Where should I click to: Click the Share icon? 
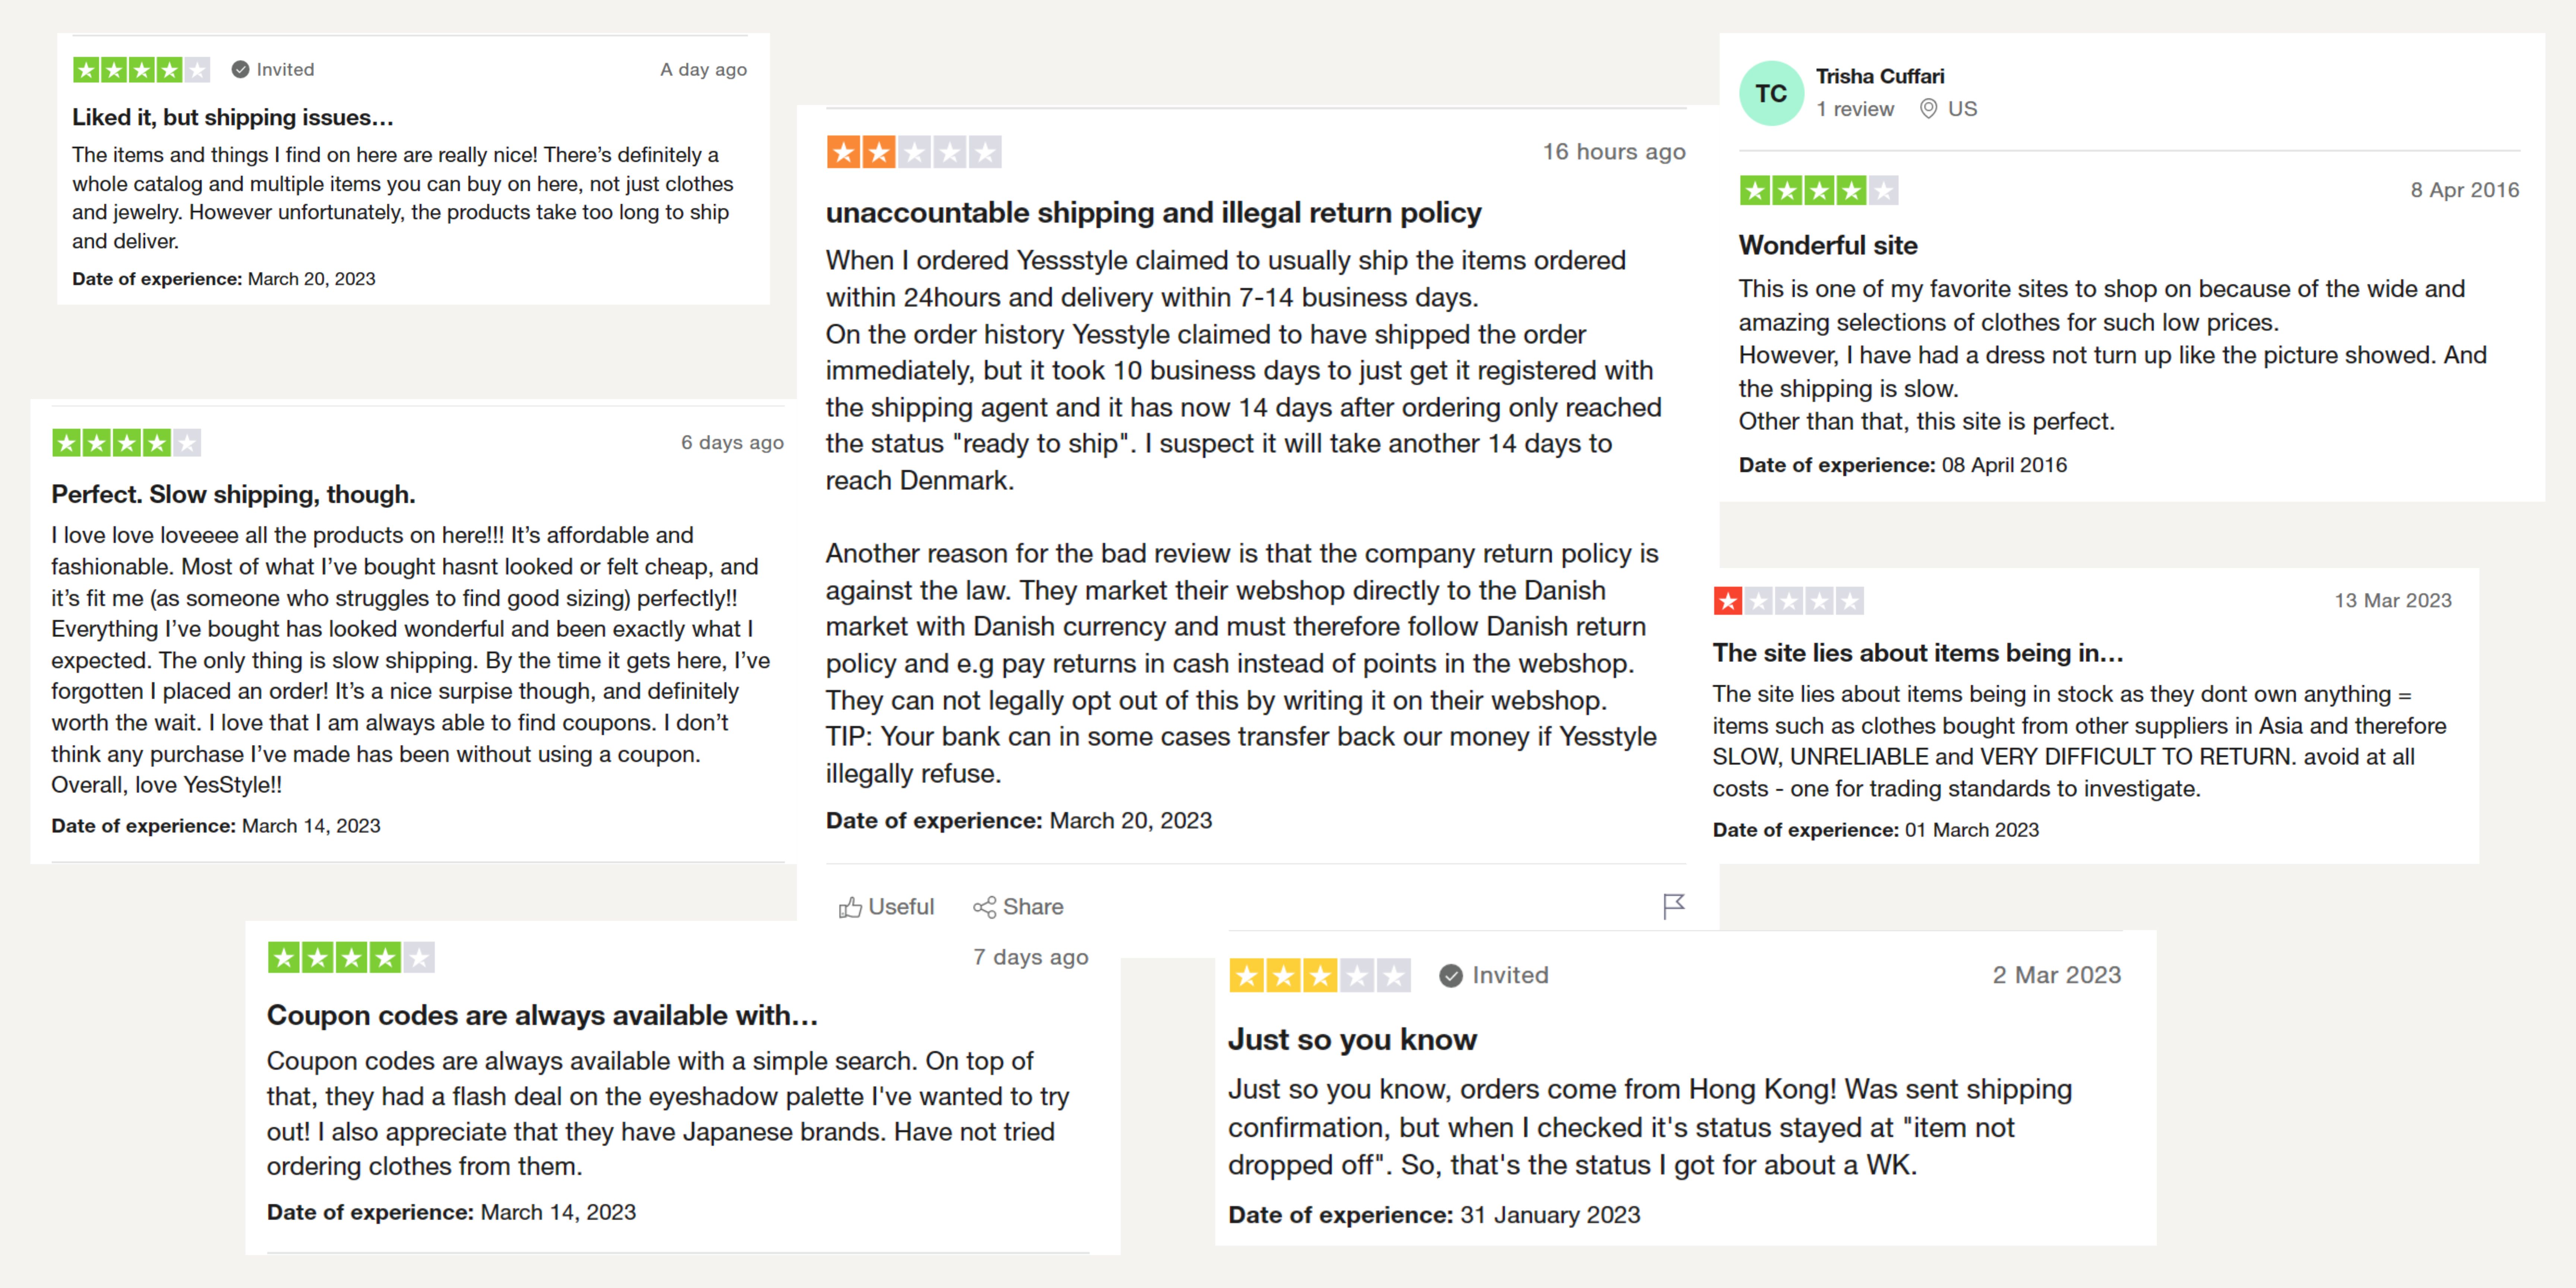984,907
